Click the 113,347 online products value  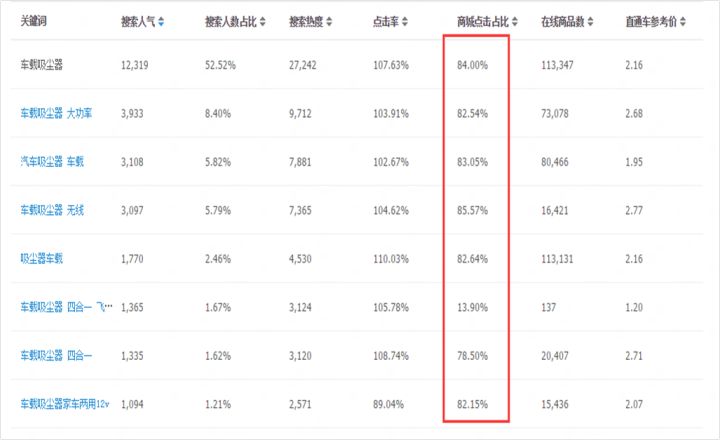click(x=559, y=65)
